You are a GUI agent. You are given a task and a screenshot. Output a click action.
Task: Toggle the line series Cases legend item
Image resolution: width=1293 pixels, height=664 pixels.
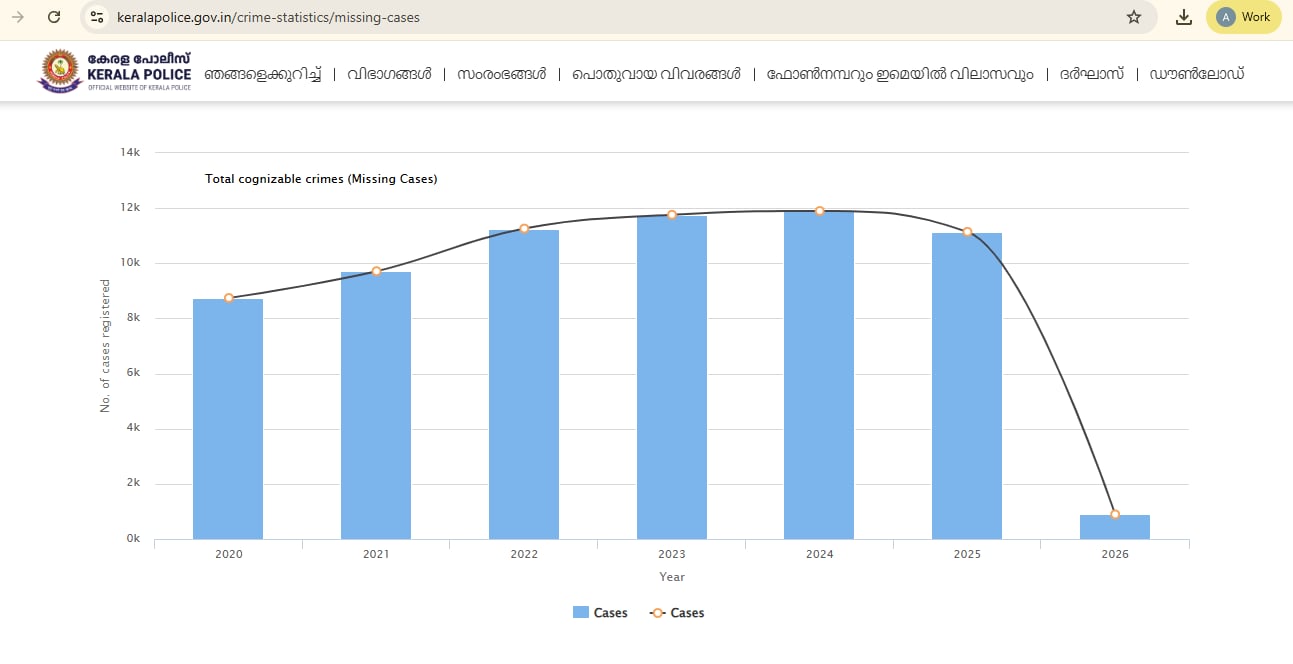677,613
